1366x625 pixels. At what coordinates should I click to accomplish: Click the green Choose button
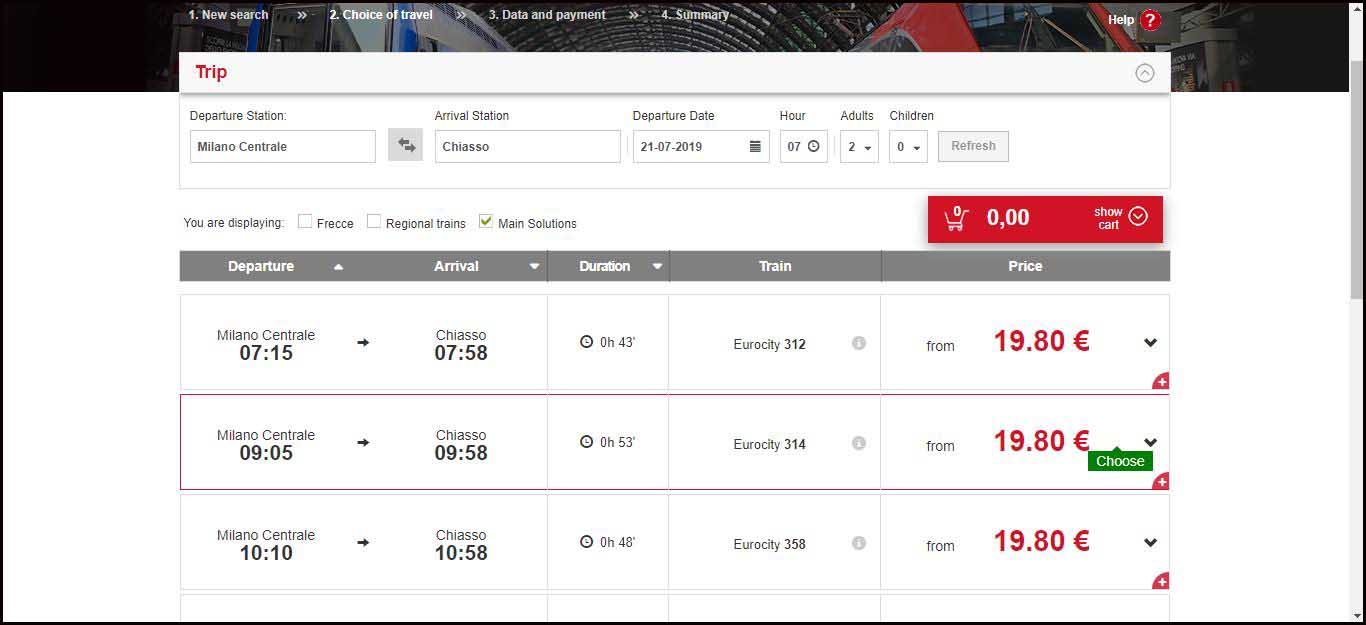pyautogui.click(x=1120, y=461)
